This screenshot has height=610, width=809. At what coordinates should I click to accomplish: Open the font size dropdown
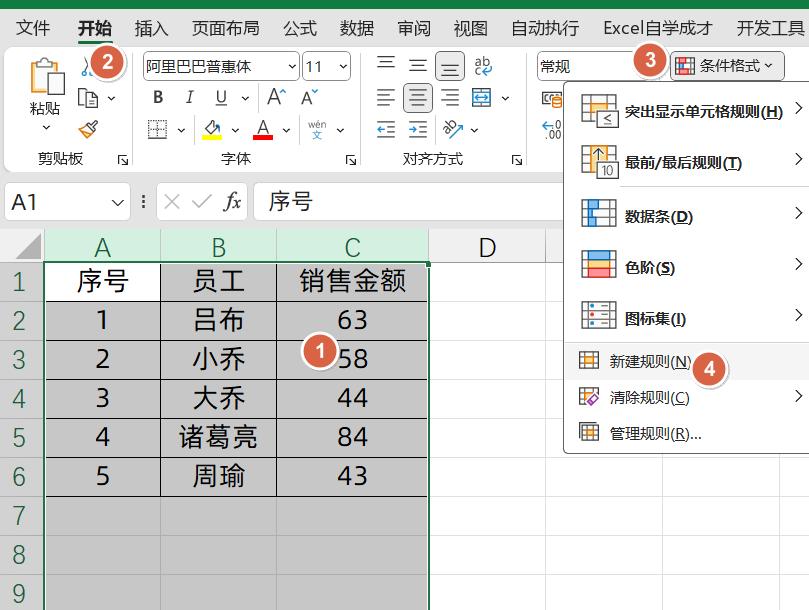click(343, 67)
